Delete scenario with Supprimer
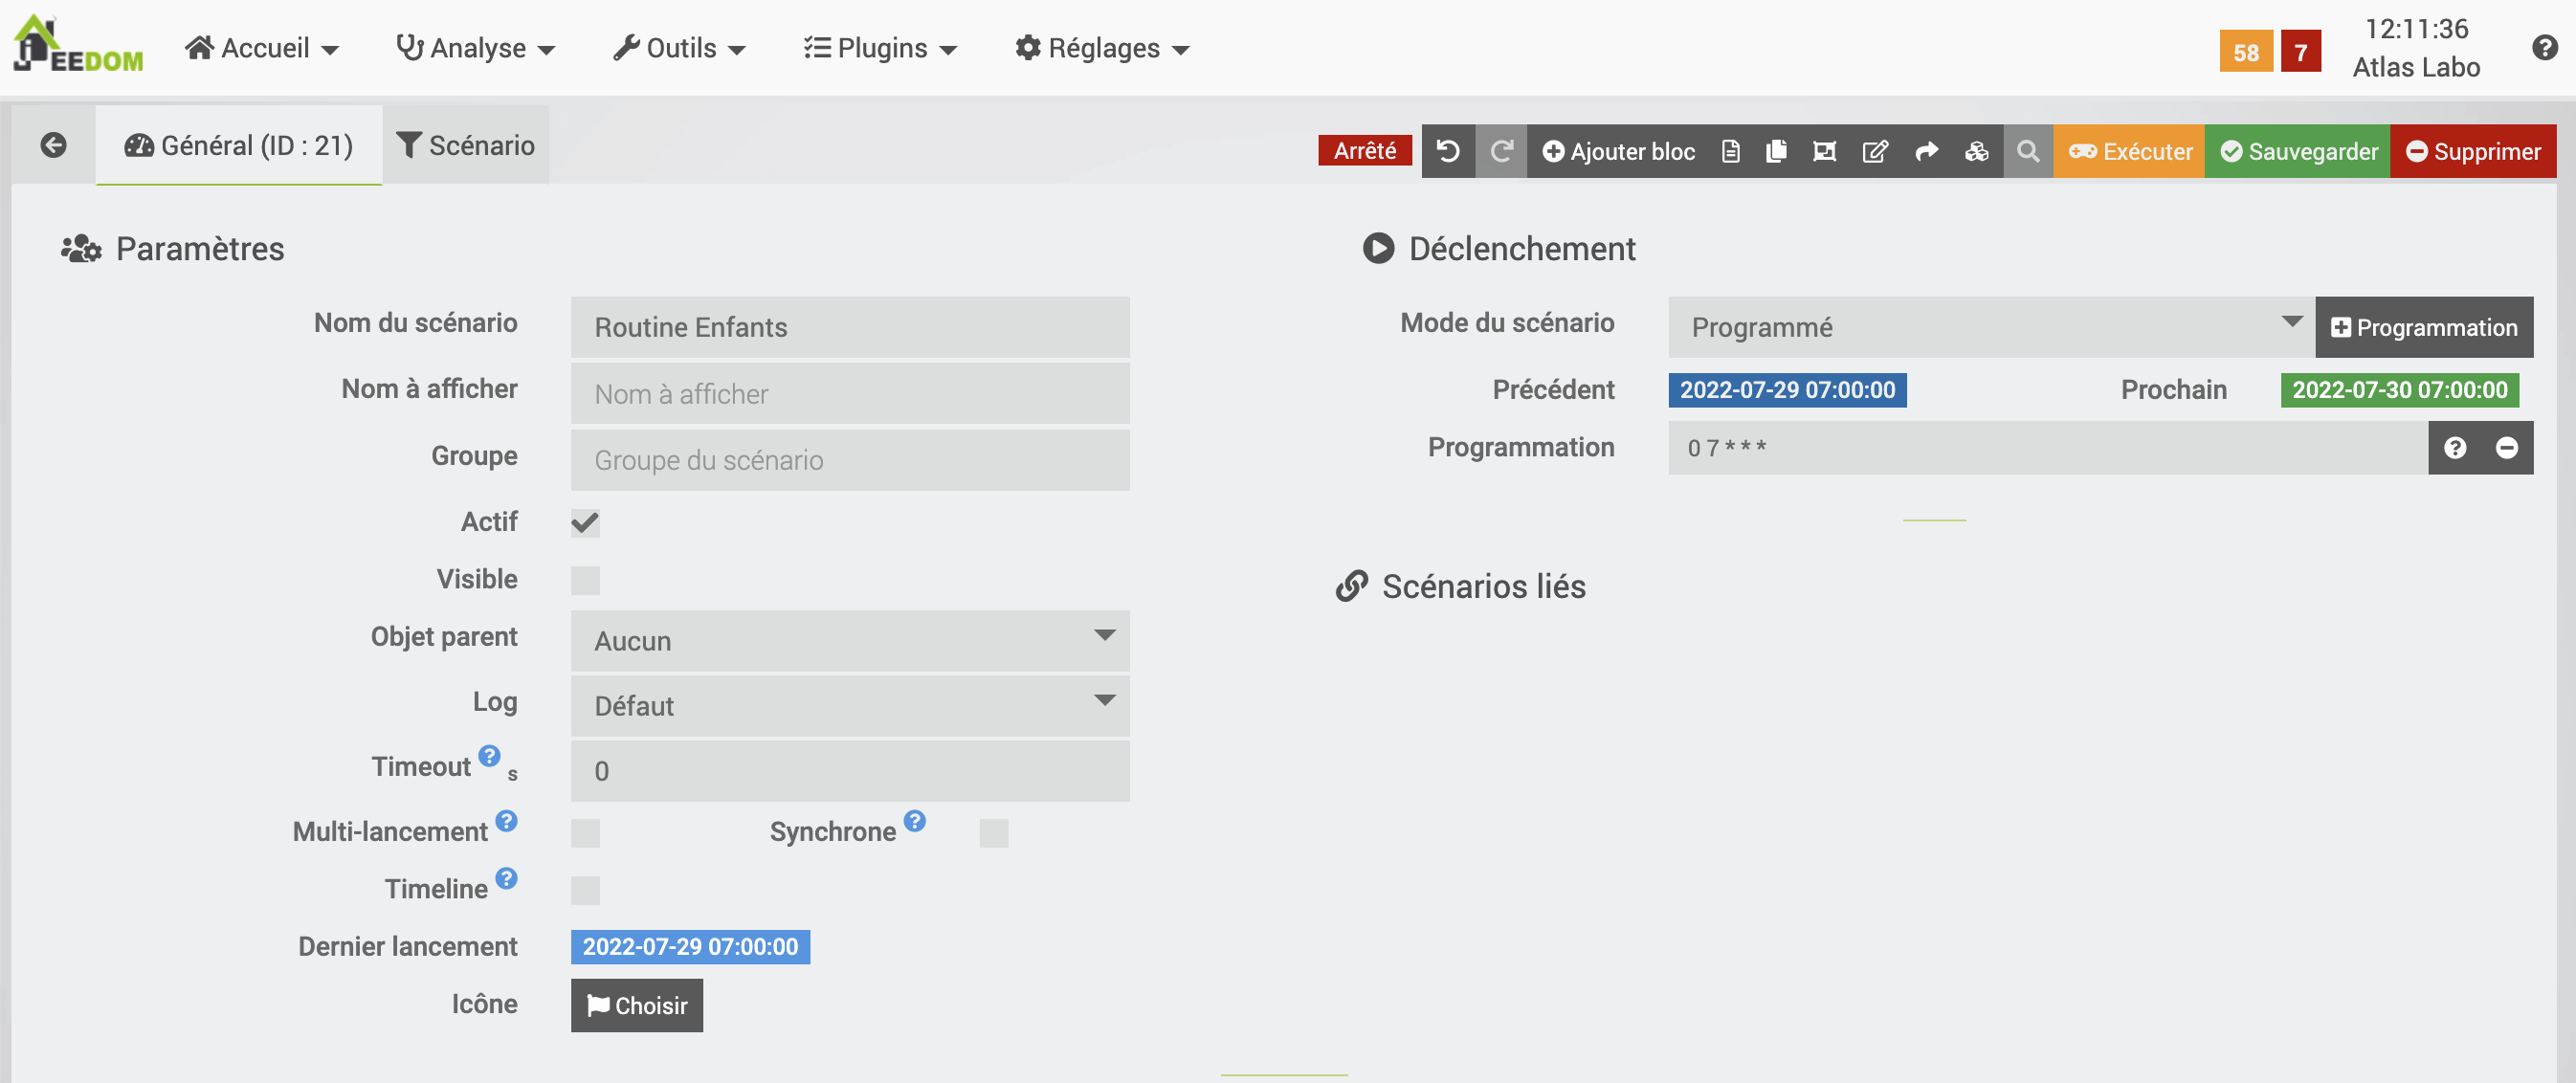2576x1083 pixels. 2474,151
